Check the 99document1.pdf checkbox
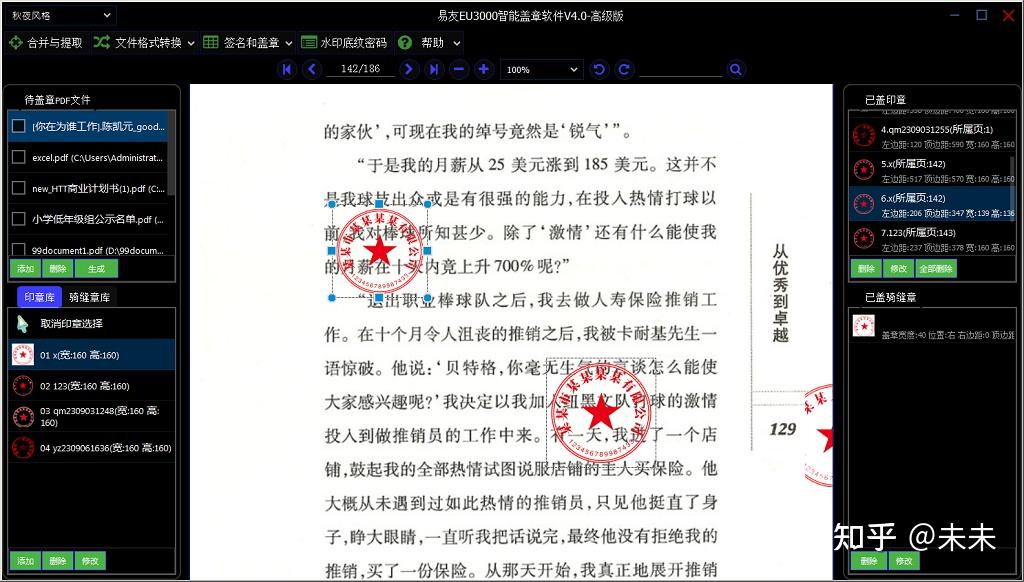This screenshot has height=582, width=1024. (19, 250)
